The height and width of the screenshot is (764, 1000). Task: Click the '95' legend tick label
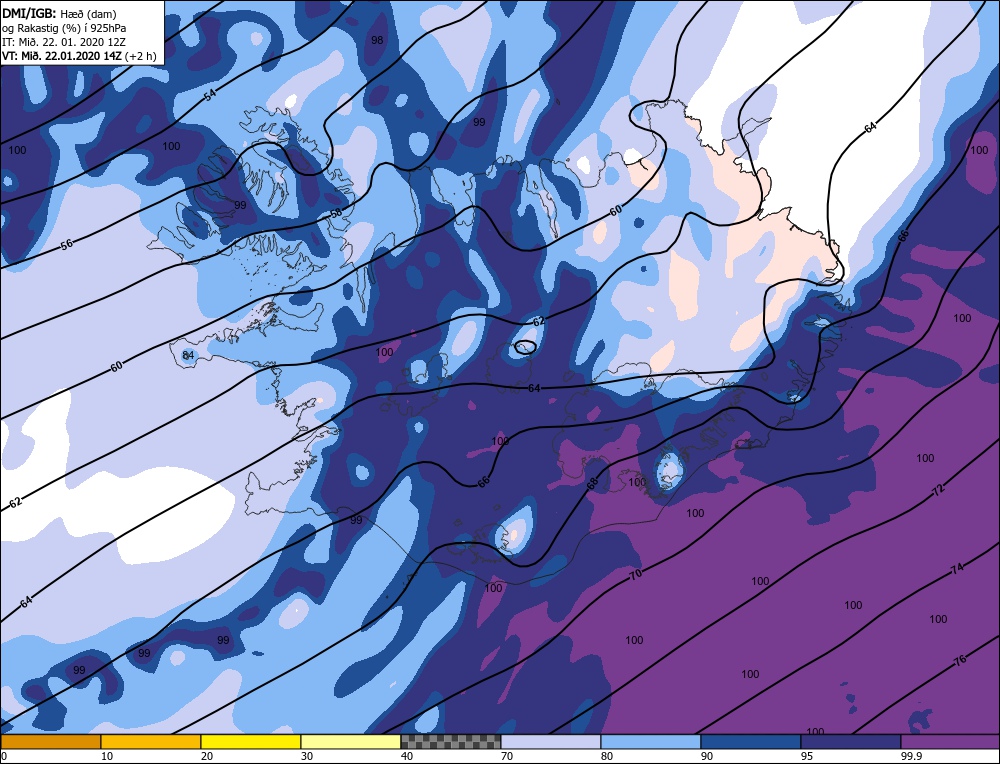click(806, 756)
